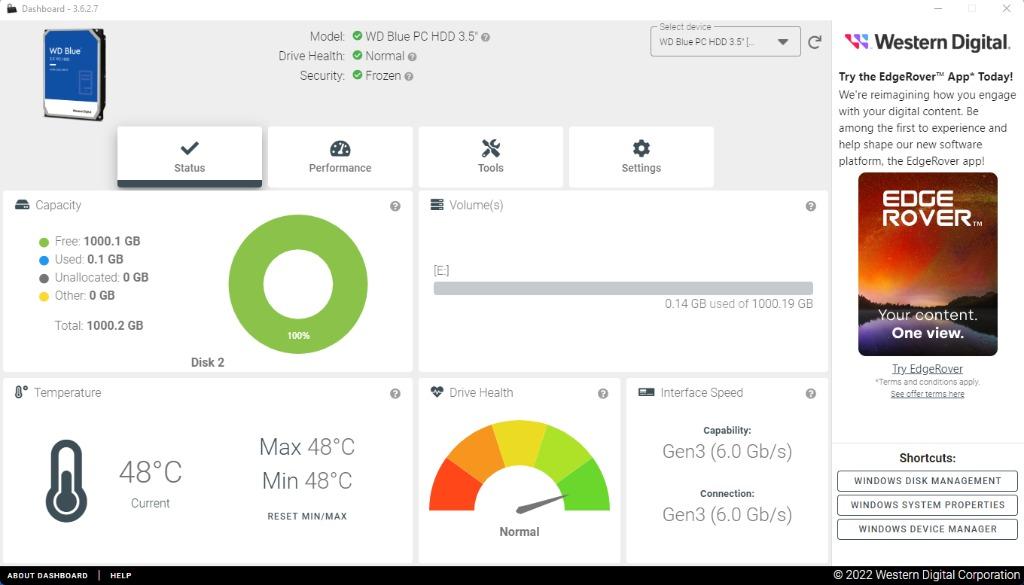Viewport: 1024px width, 585px height.
Task: Click the Try EdgeRover link
Action: [927, 369]
